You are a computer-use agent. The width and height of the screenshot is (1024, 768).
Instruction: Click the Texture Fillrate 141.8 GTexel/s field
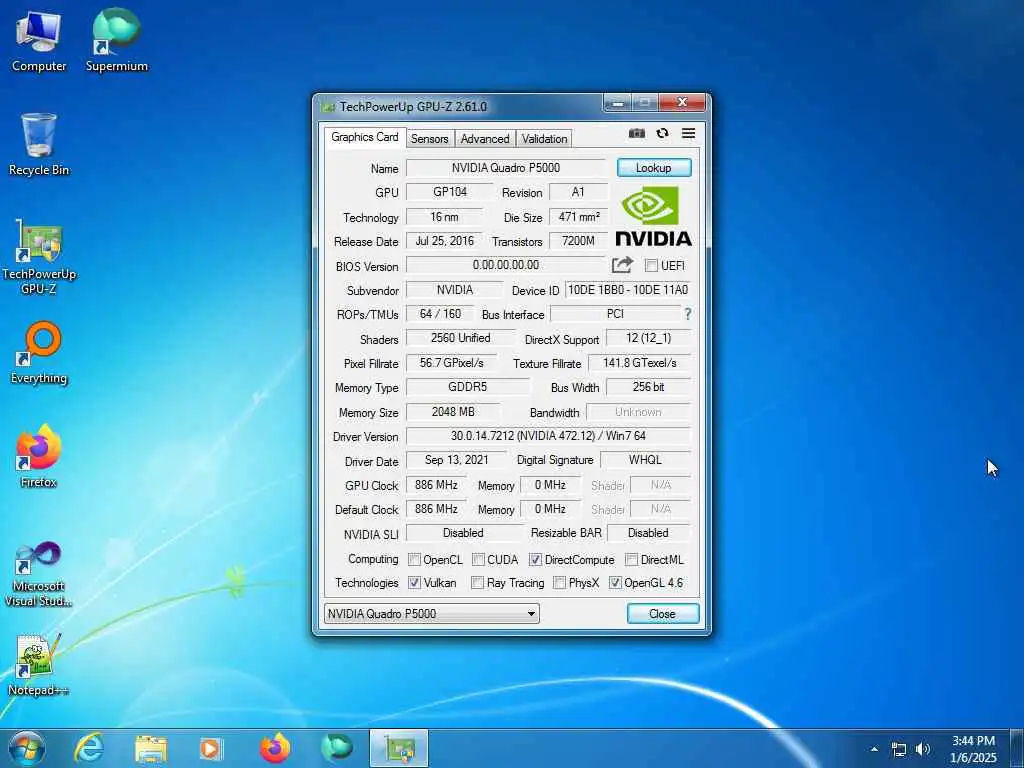[639, 362]
